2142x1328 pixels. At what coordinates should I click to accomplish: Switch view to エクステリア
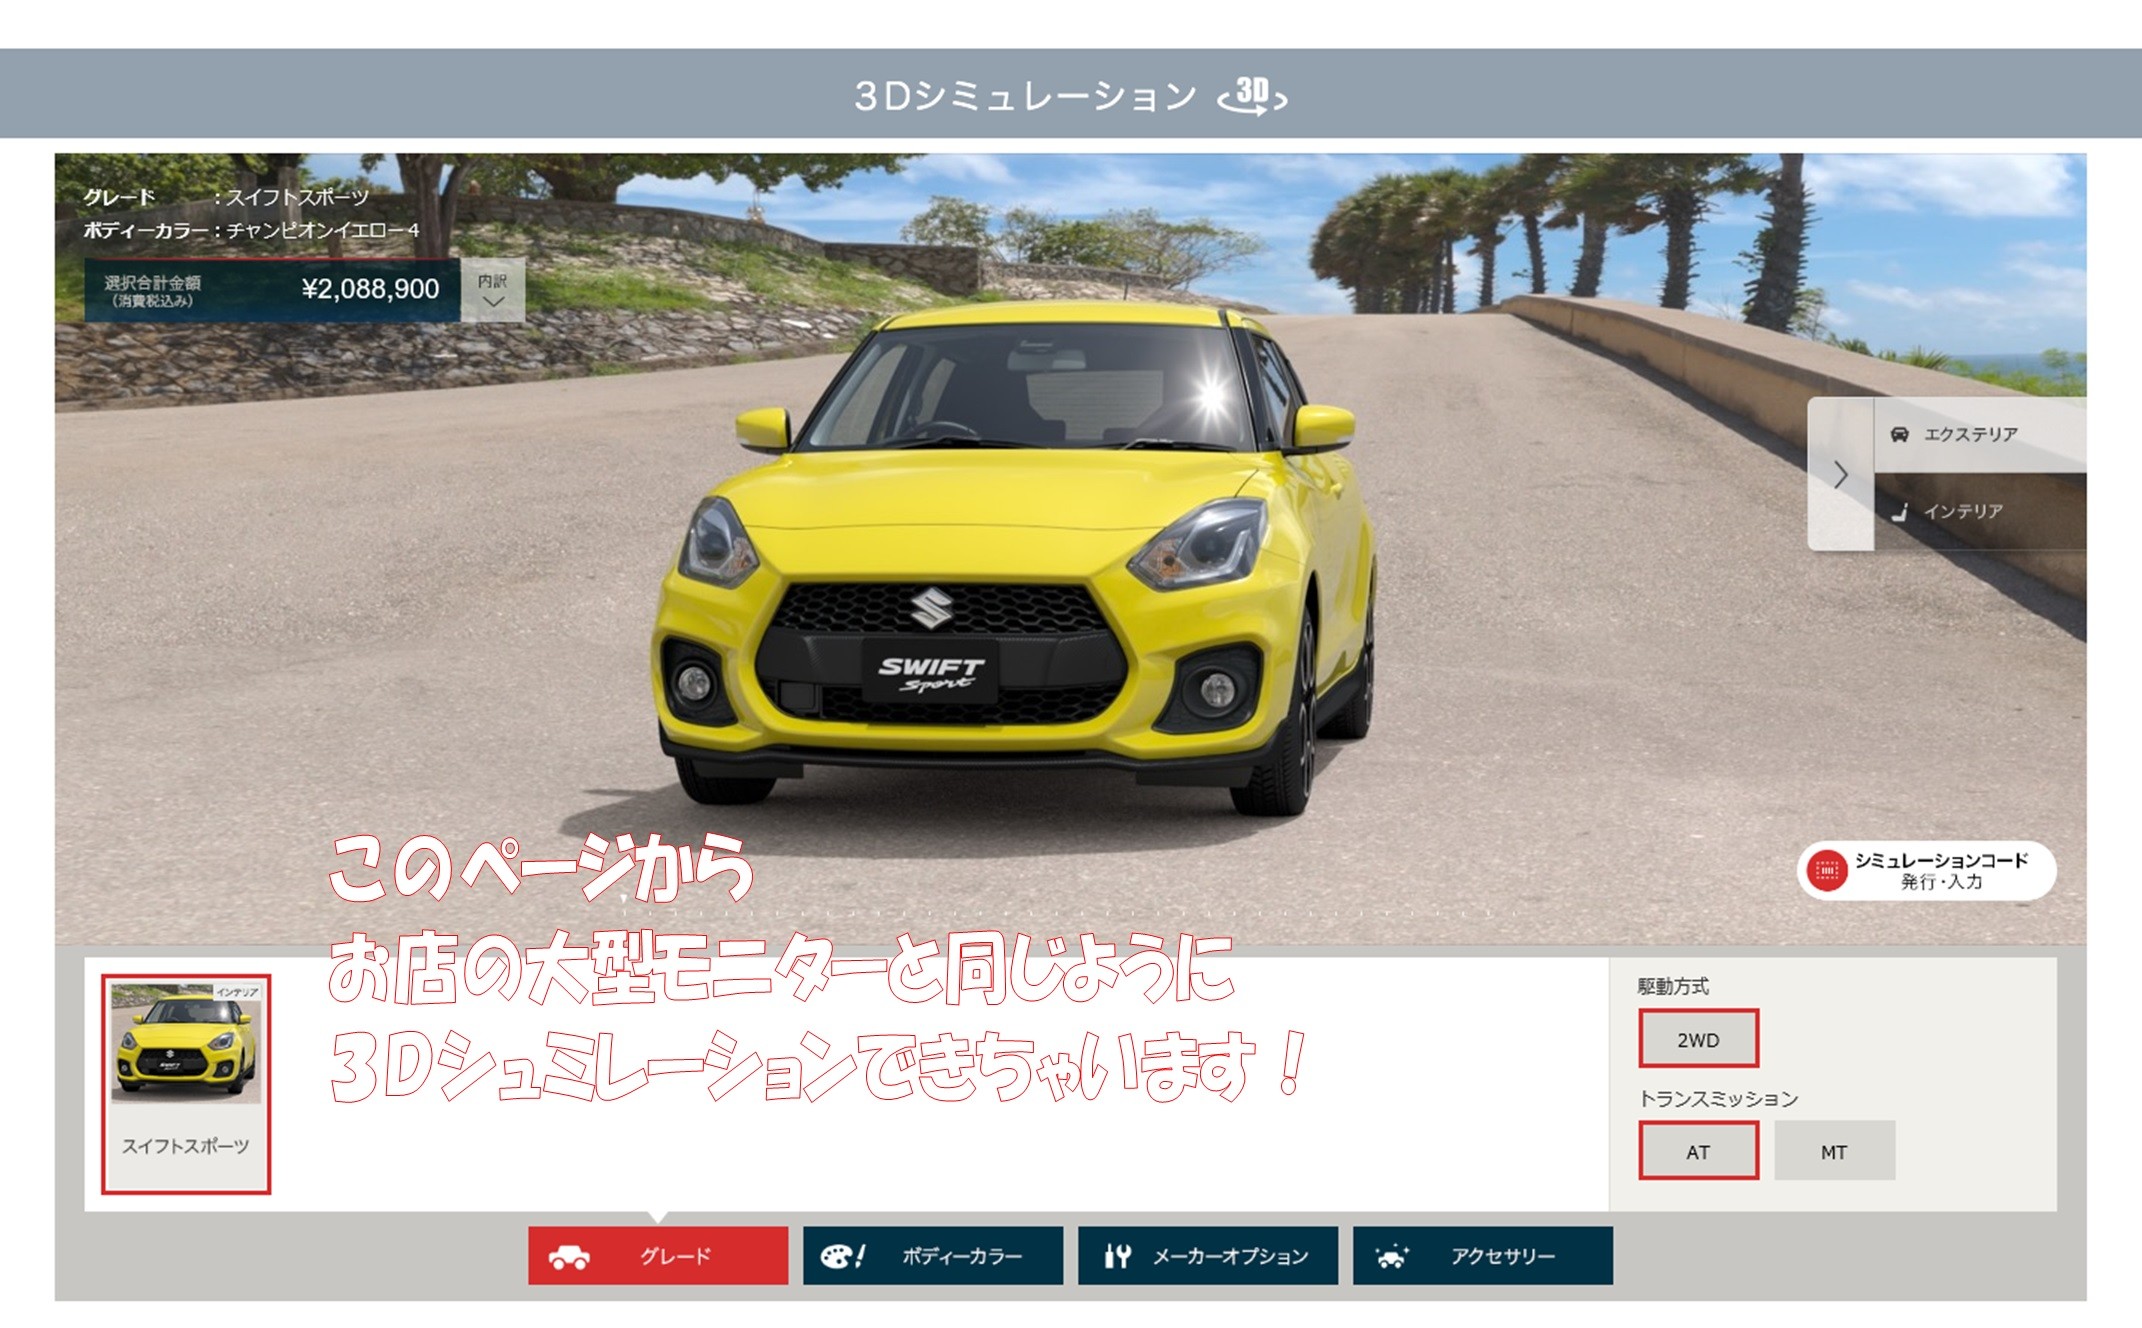click(1979, 434)
